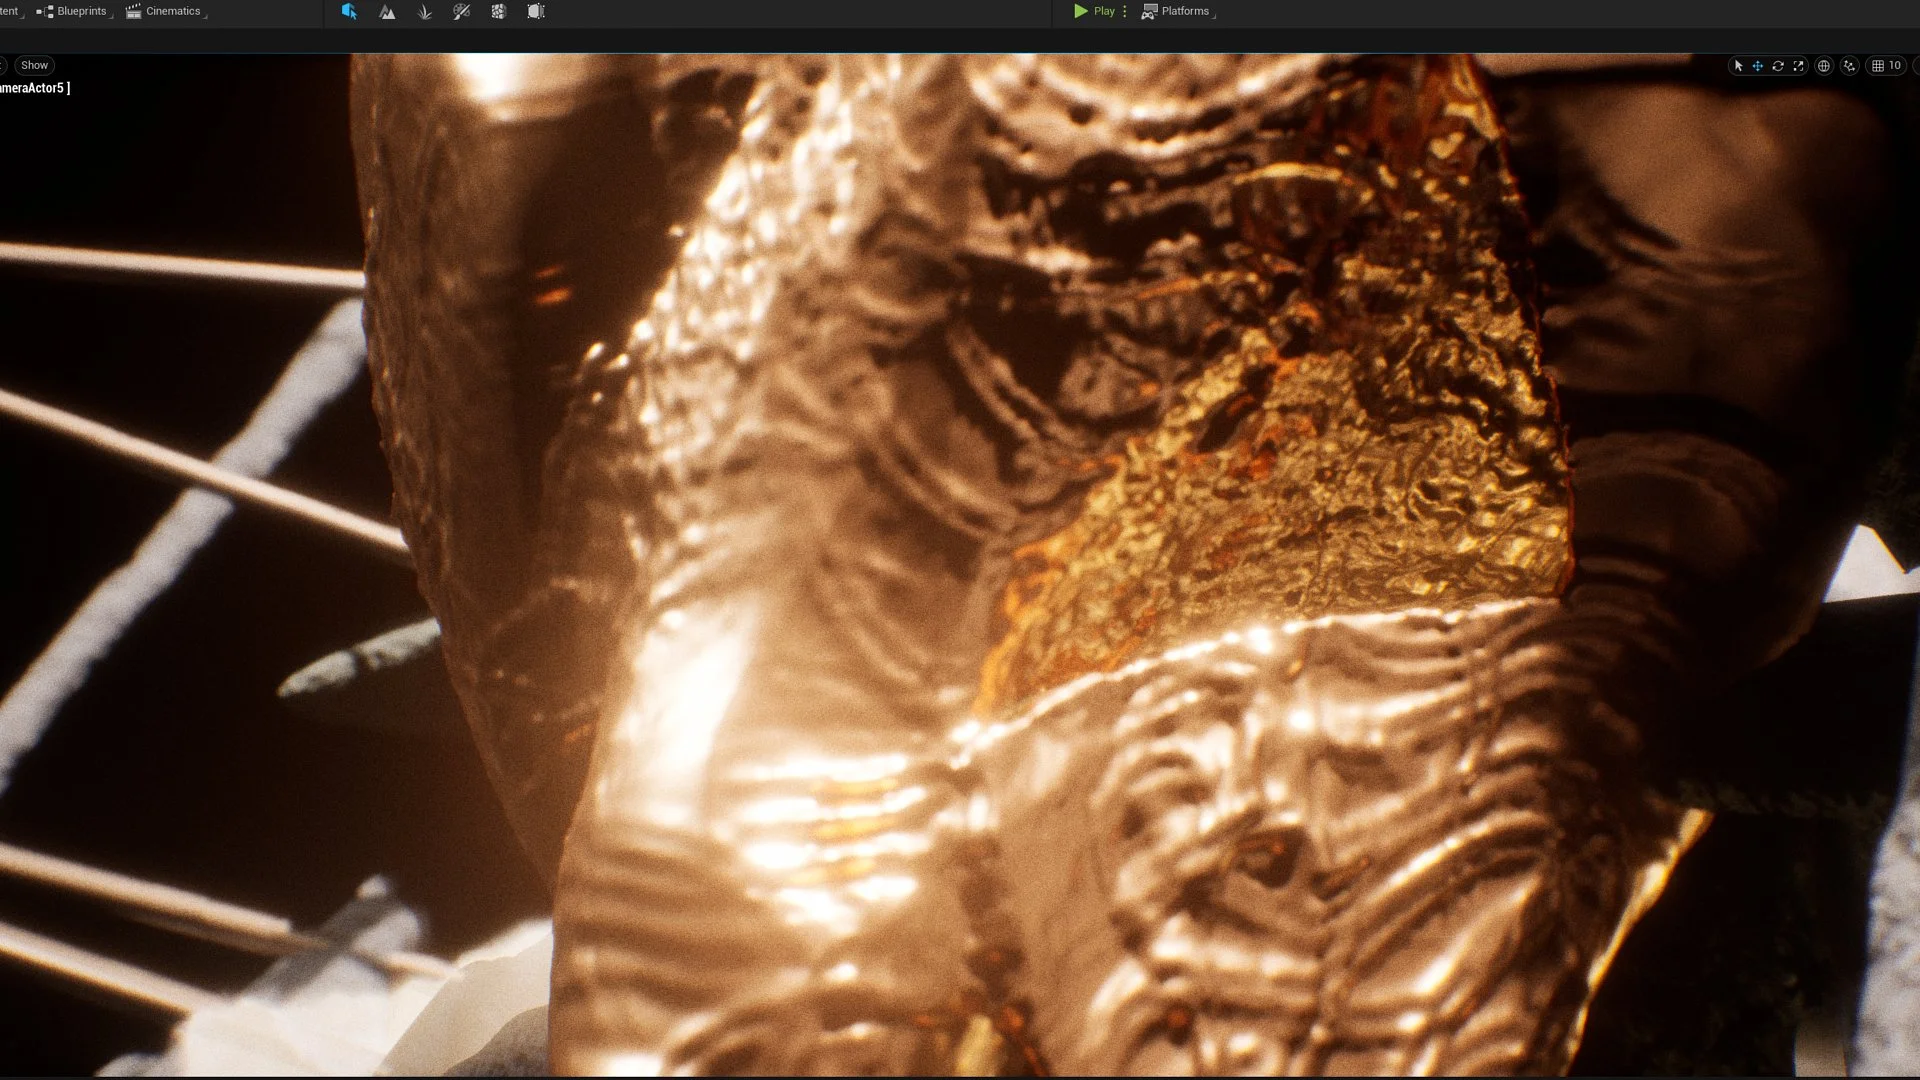Enable the scale gizmo tool
This screenshot has height=1080, width=1920.
(1798, 66)
